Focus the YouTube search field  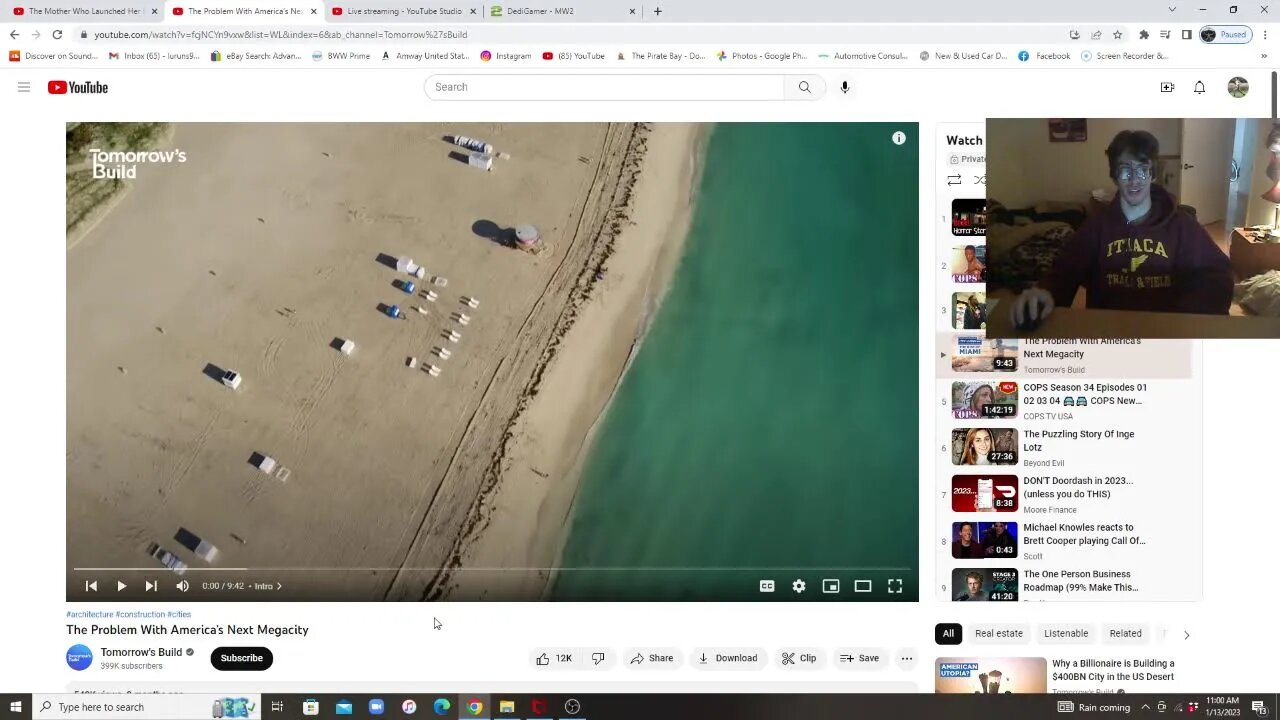pos(604,87)
